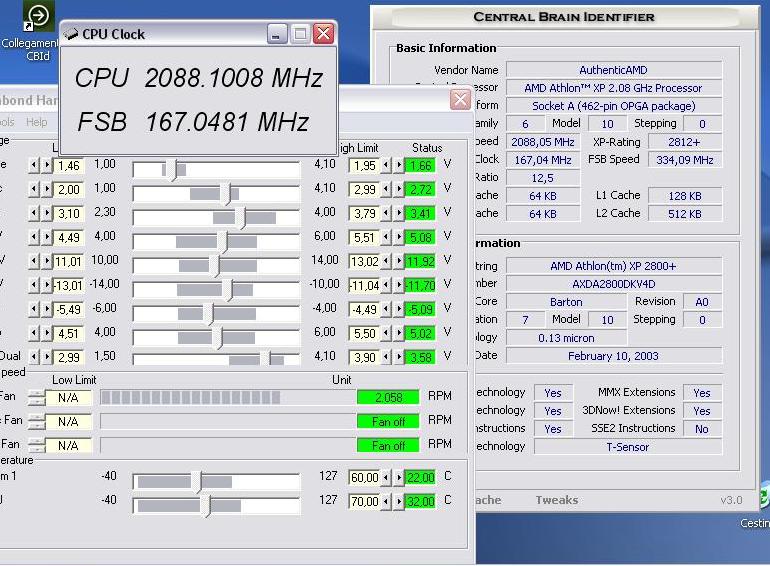Click the decrease arrow right of the 3,79 high limit
This screenshot has height=566, width=770.
pos(386,214)
